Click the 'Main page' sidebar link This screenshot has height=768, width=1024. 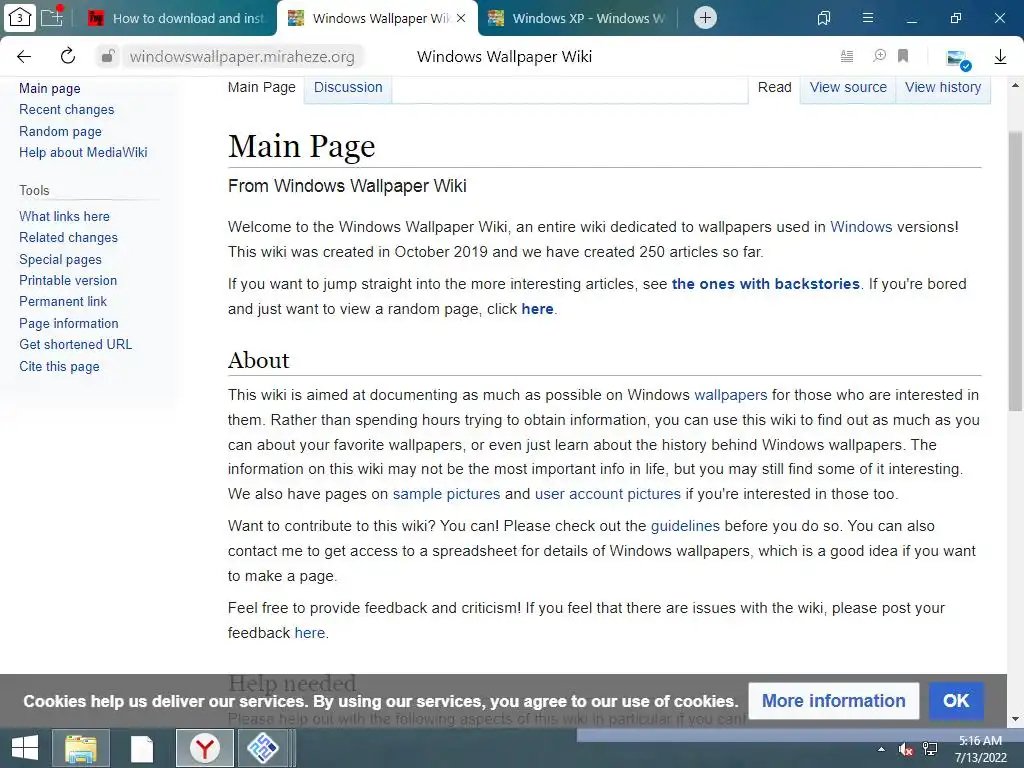(50, 88)
